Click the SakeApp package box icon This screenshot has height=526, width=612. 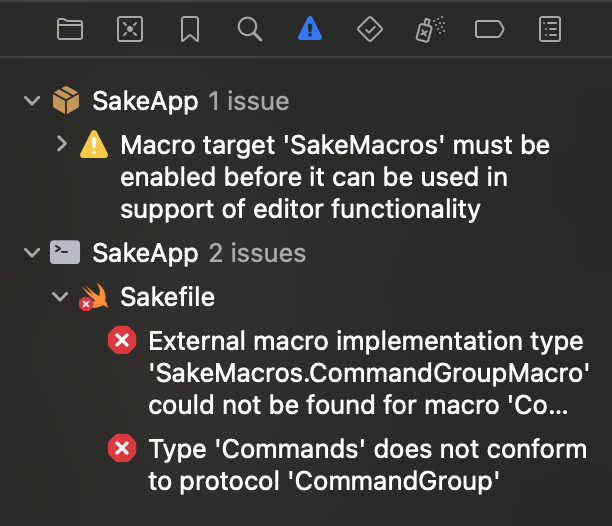coord(66,101)
